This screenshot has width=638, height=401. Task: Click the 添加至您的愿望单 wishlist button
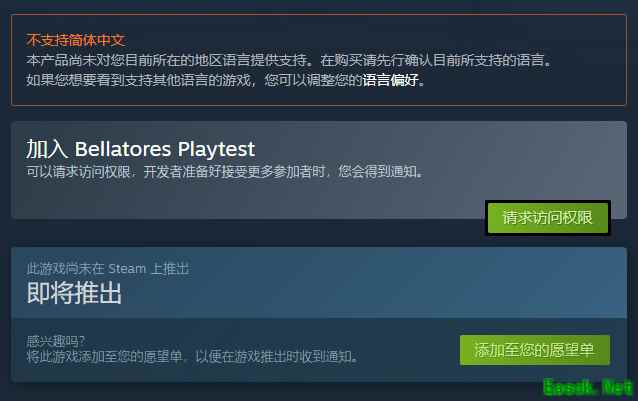(535, 350)
